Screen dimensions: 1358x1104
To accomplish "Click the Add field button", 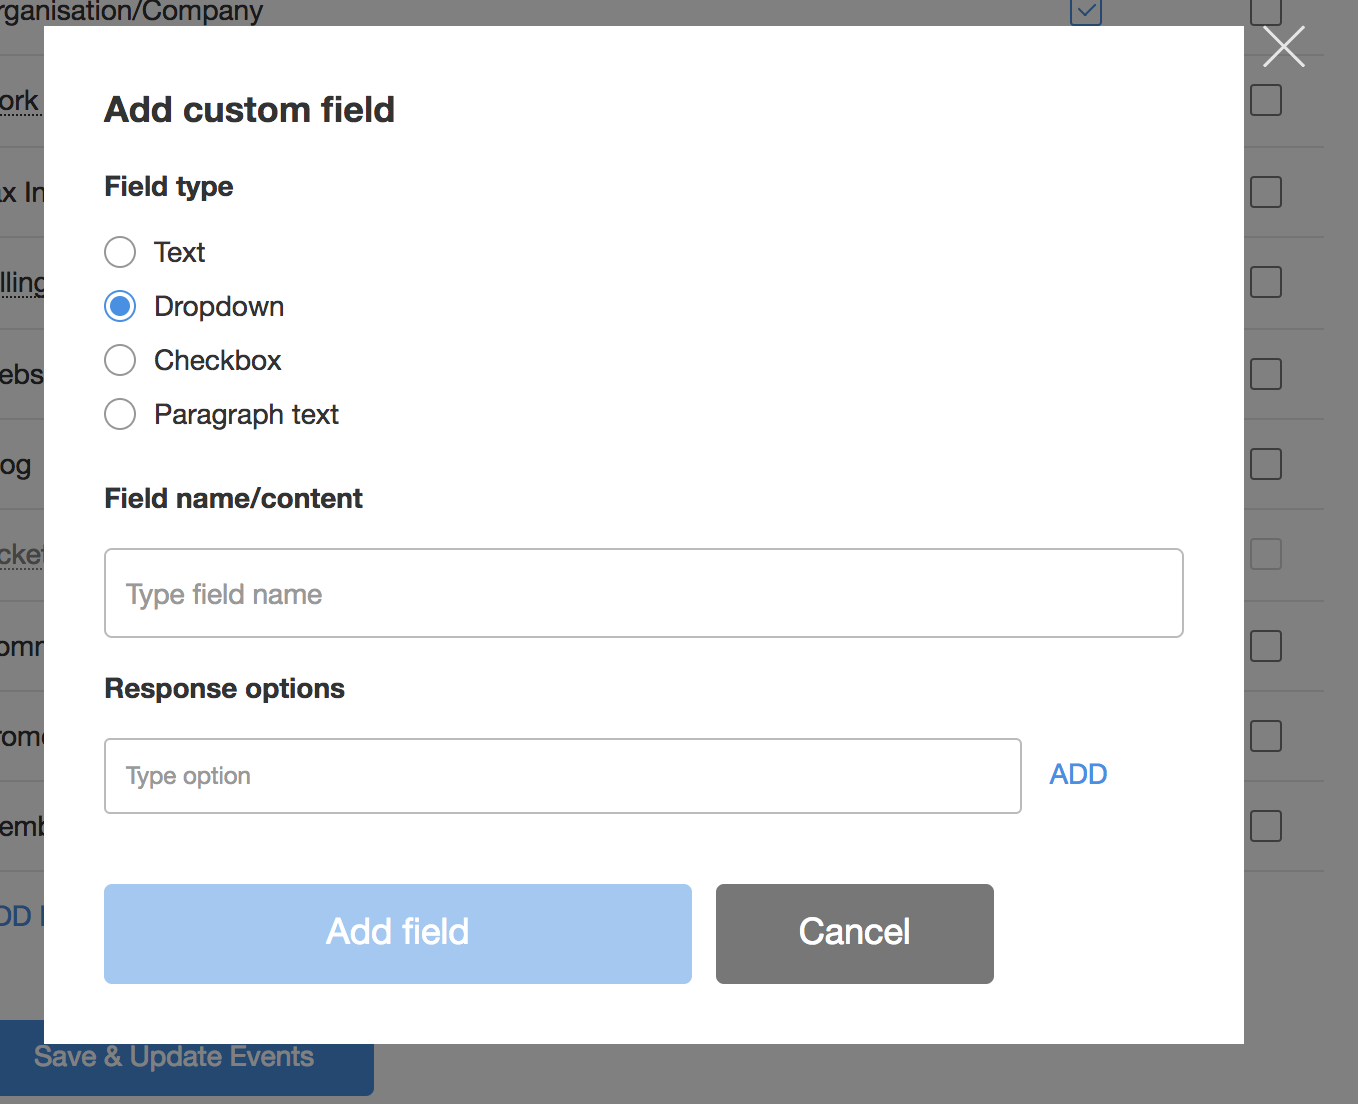I will tap(397, 933).
